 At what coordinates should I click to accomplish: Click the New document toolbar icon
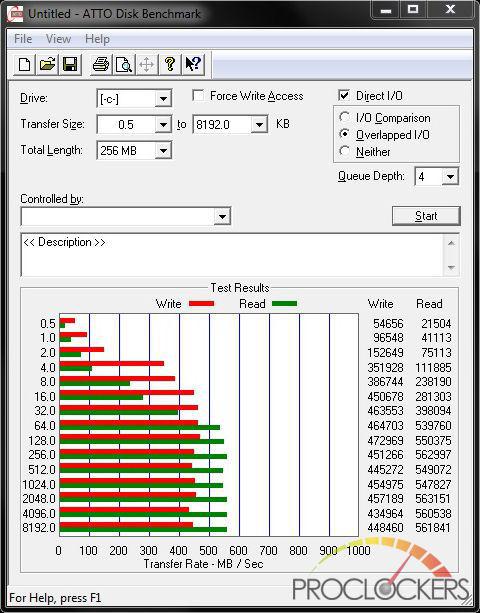point(24,65)
